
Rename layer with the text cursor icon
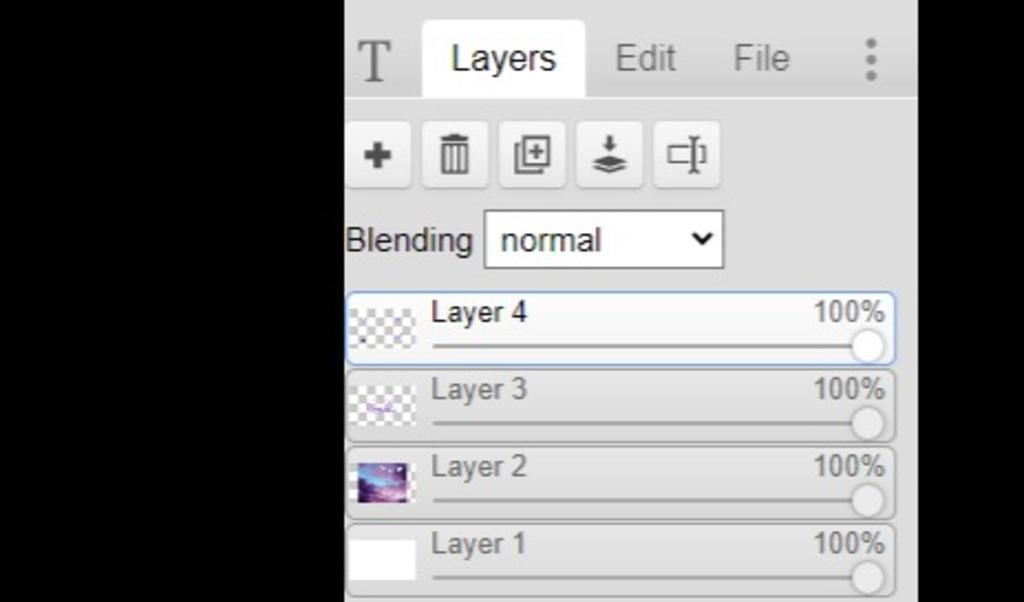686,155
